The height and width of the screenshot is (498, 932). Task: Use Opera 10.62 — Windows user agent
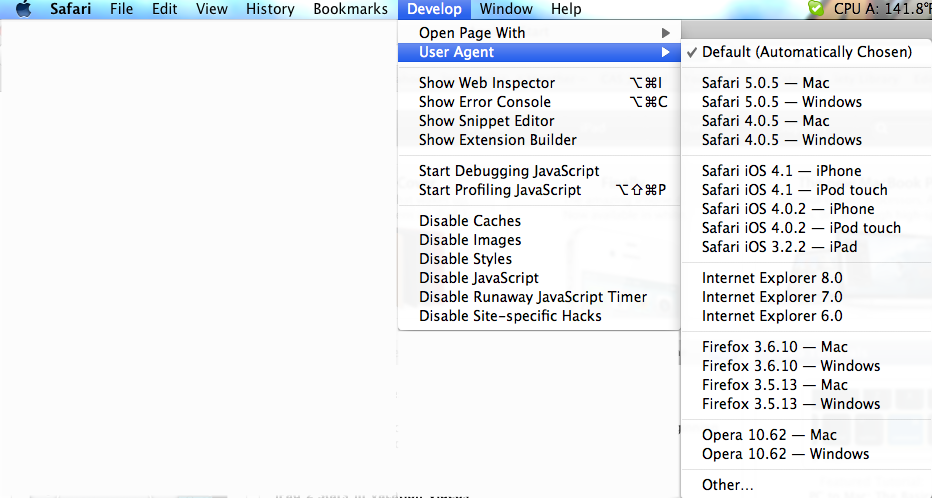(807, 453)
